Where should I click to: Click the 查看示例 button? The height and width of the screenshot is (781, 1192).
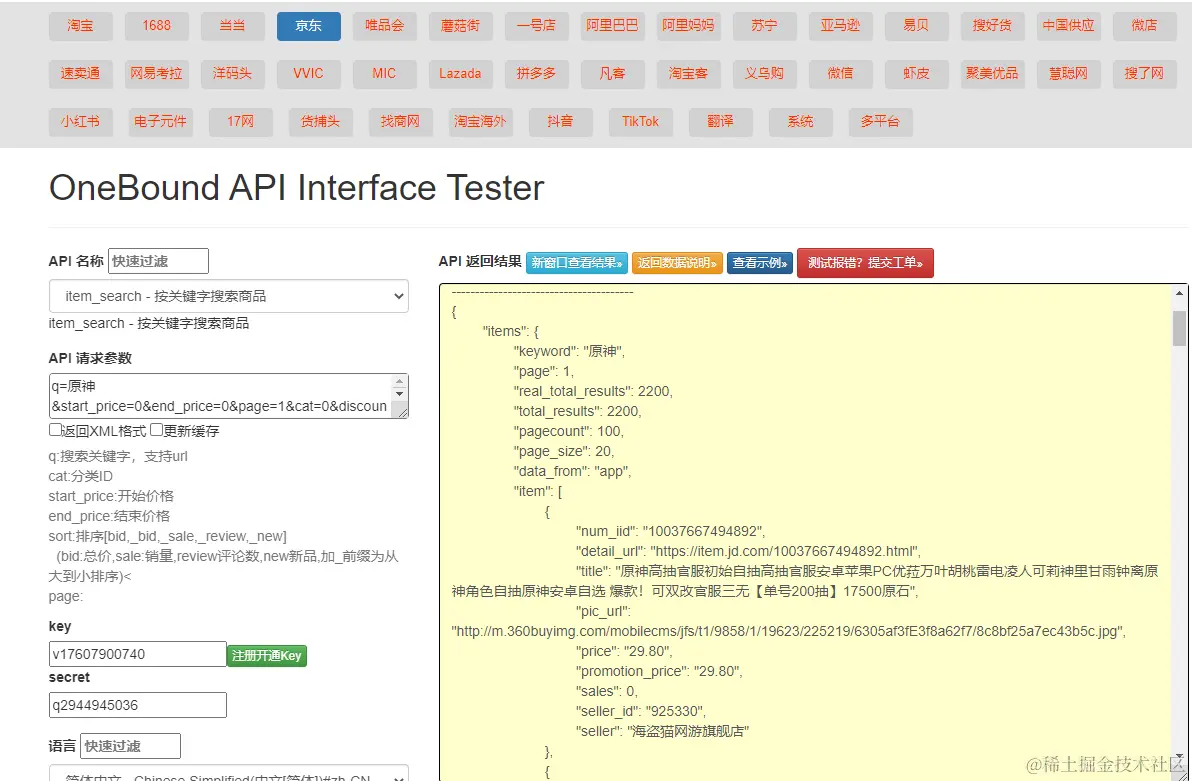click(x=760, y=263)
